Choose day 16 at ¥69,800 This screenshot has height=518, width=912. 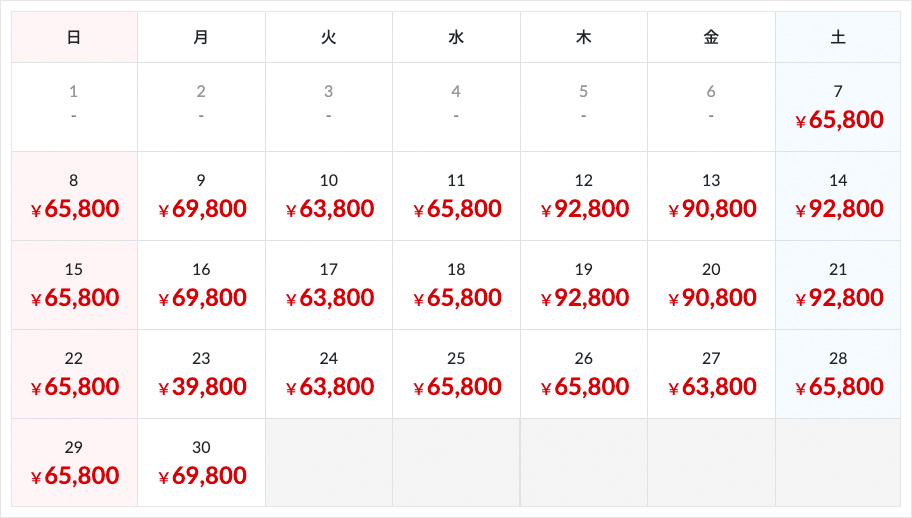pos(201,285)
